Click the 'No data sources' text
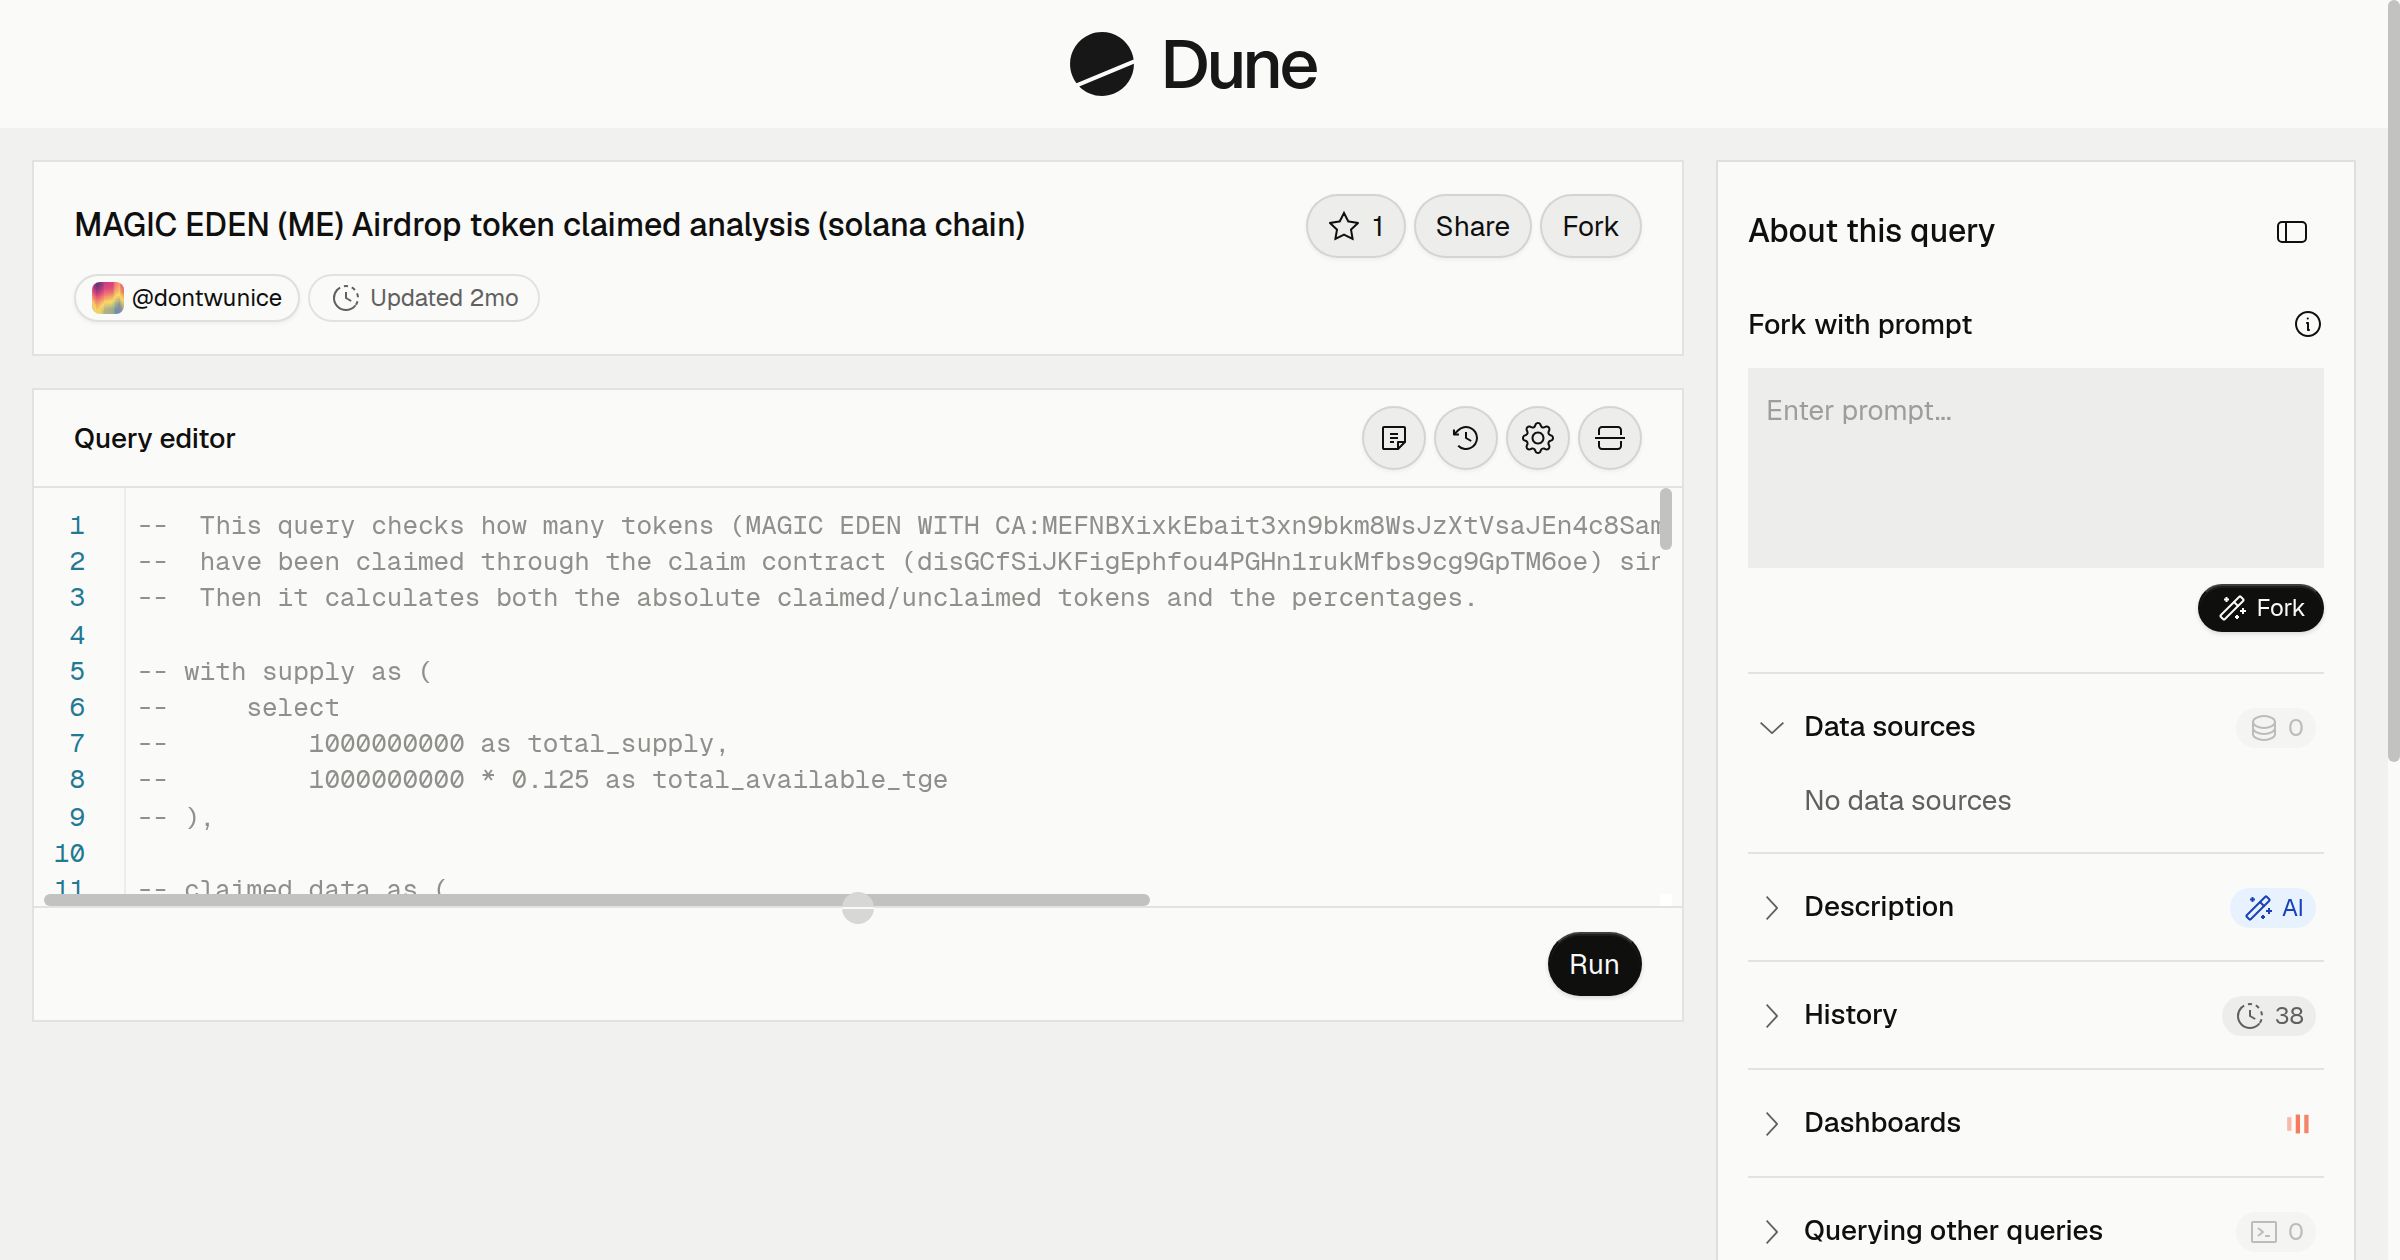2400x1260 pixels. [1907, 801]
